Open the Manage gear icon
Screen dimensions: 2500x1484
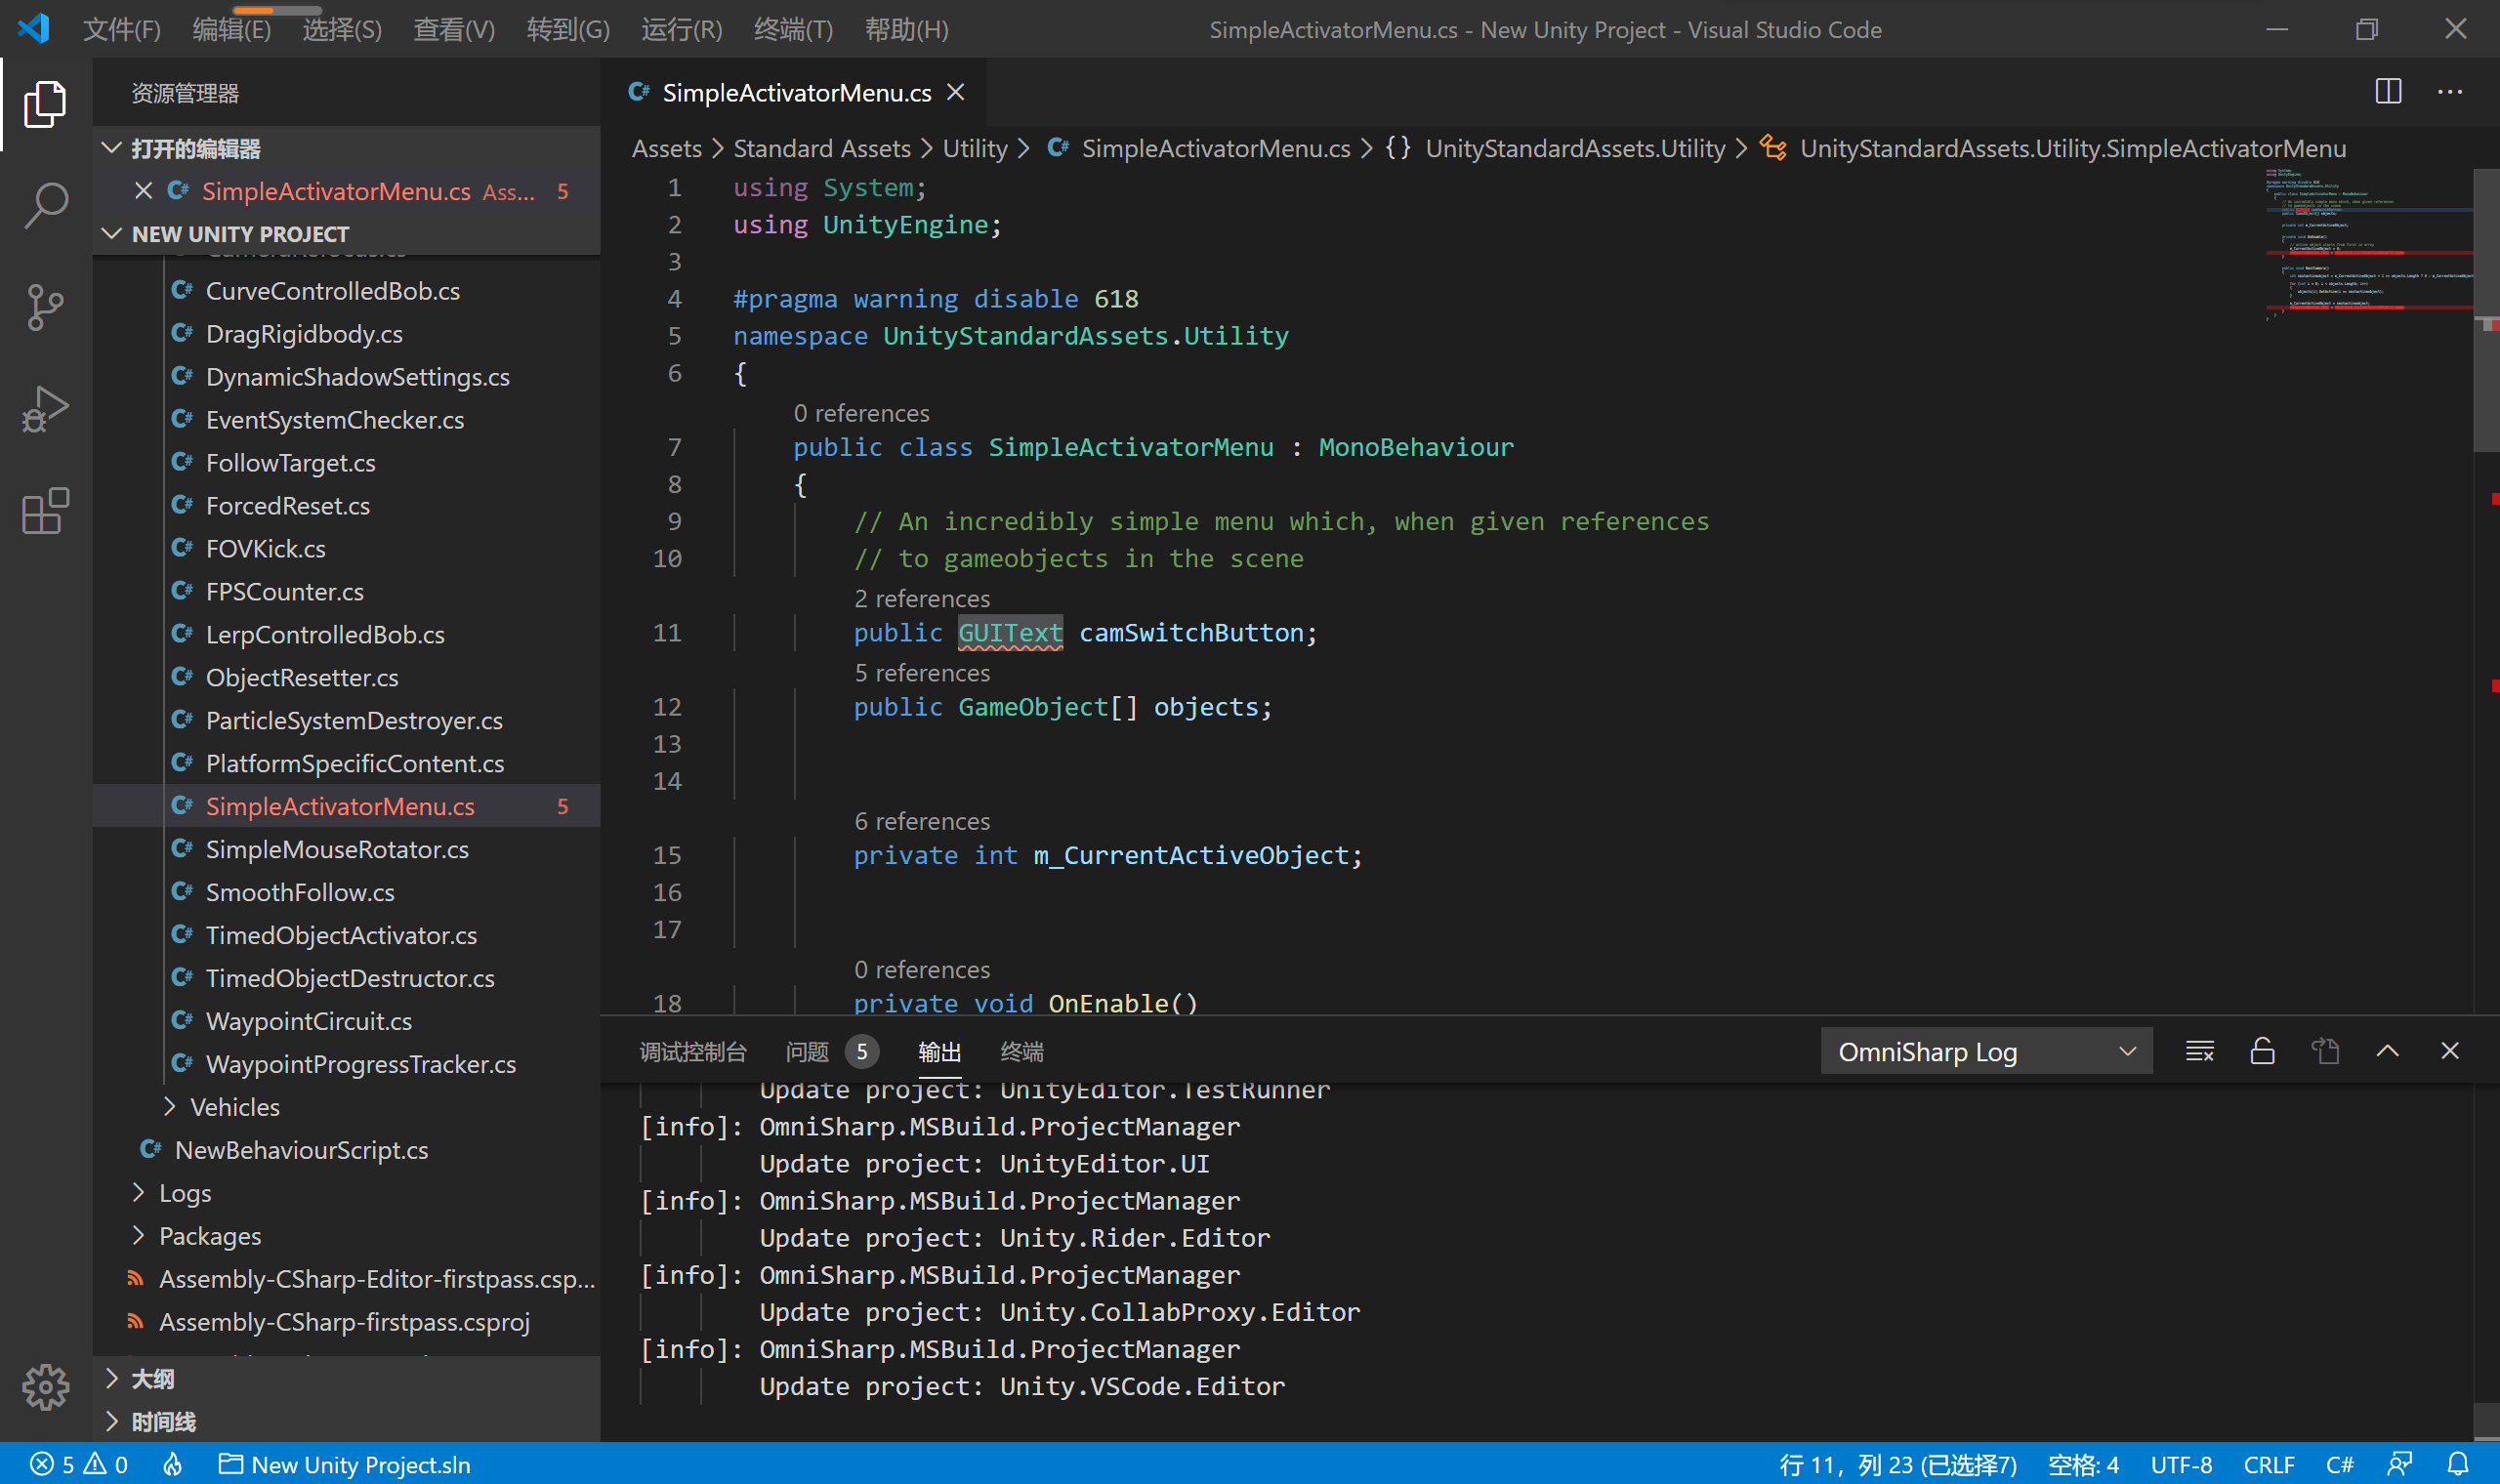[x=45, y=1386]
